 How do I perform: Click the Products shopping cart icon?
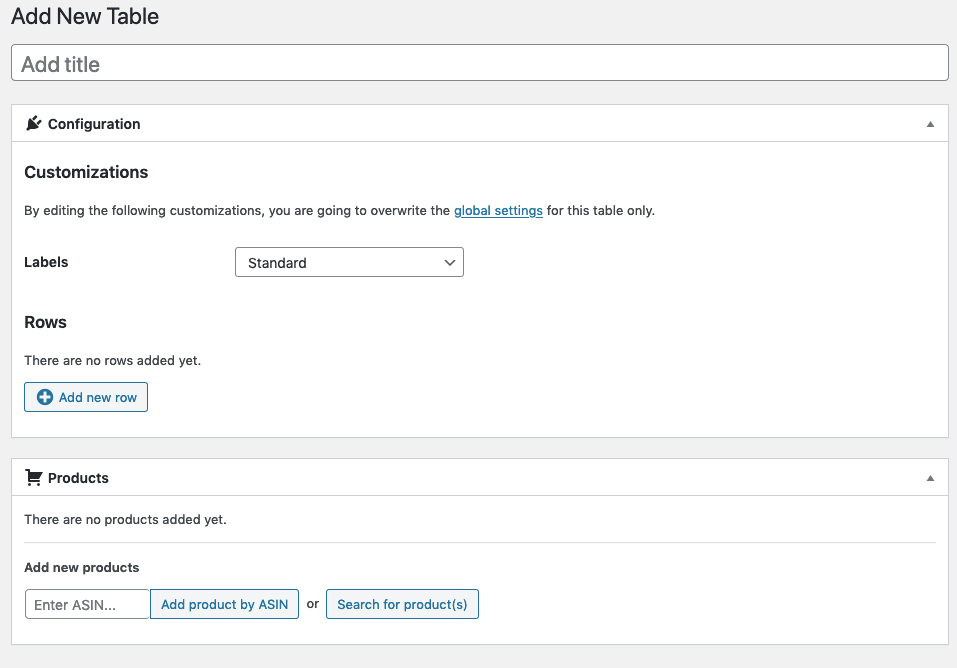34,477
